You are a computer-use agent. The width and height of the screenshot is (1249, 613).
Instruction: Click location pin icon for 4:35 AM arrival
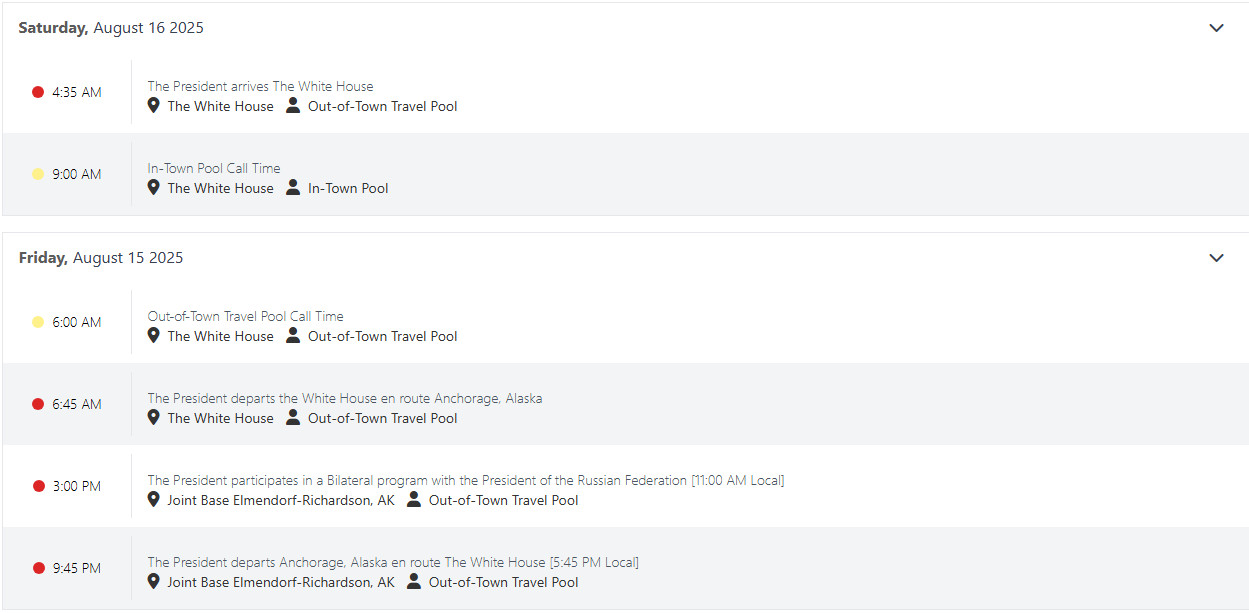pyautogui.click(x=153, y=106)
